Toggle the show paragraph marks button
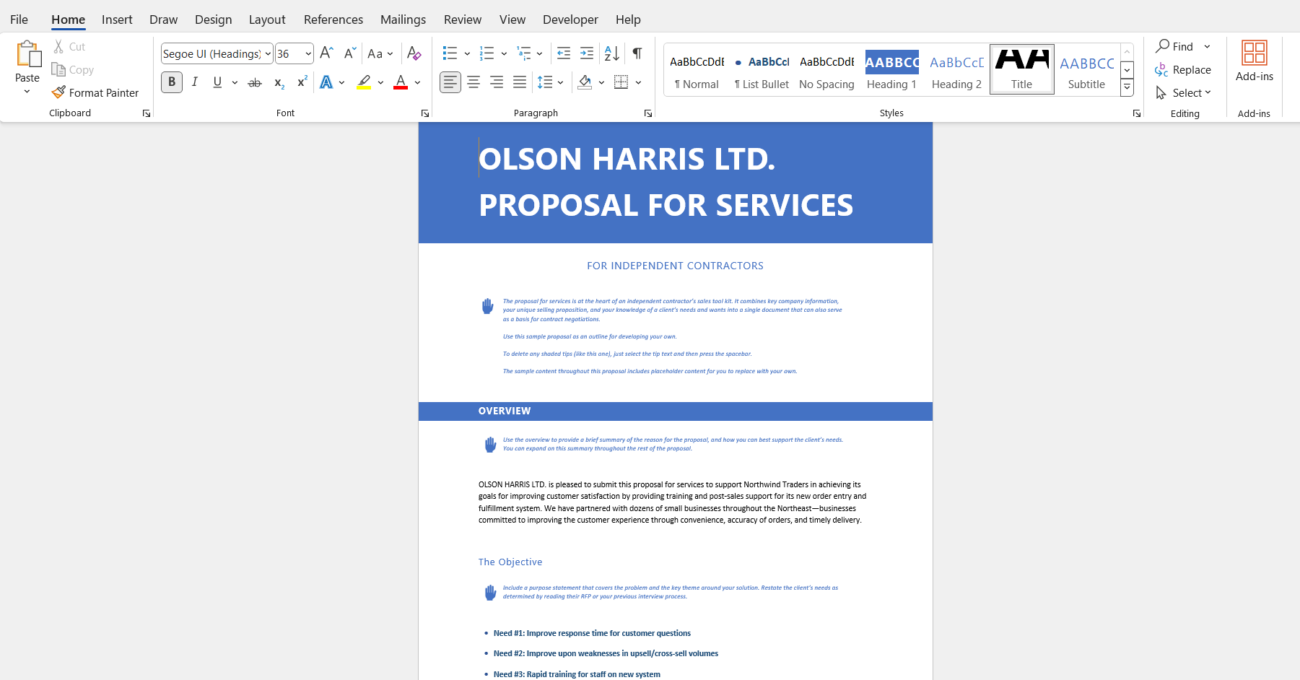The height and width of the screenshot is (680, 1300). [x=637, y=54]
